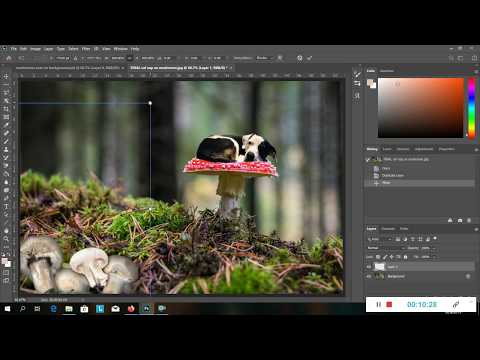Image resolution: width=480 pixels, height=360 pixels.
Task: Open the layer filter Kind dropdown
Action: click(x=380, y=239)
